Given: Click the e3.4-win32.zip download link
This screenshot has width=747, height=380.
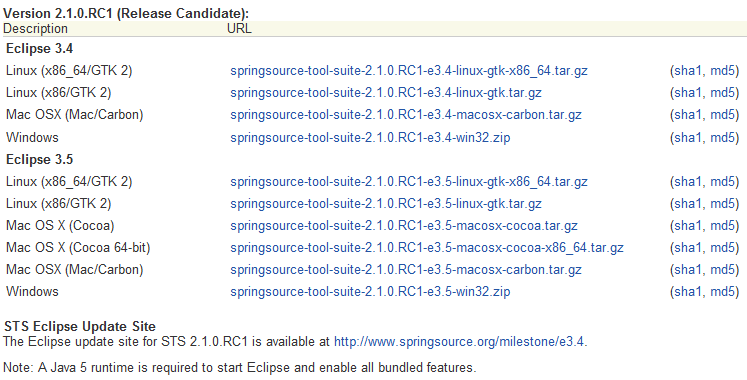Looking at the screenshot, I should [x=370, y=138].
